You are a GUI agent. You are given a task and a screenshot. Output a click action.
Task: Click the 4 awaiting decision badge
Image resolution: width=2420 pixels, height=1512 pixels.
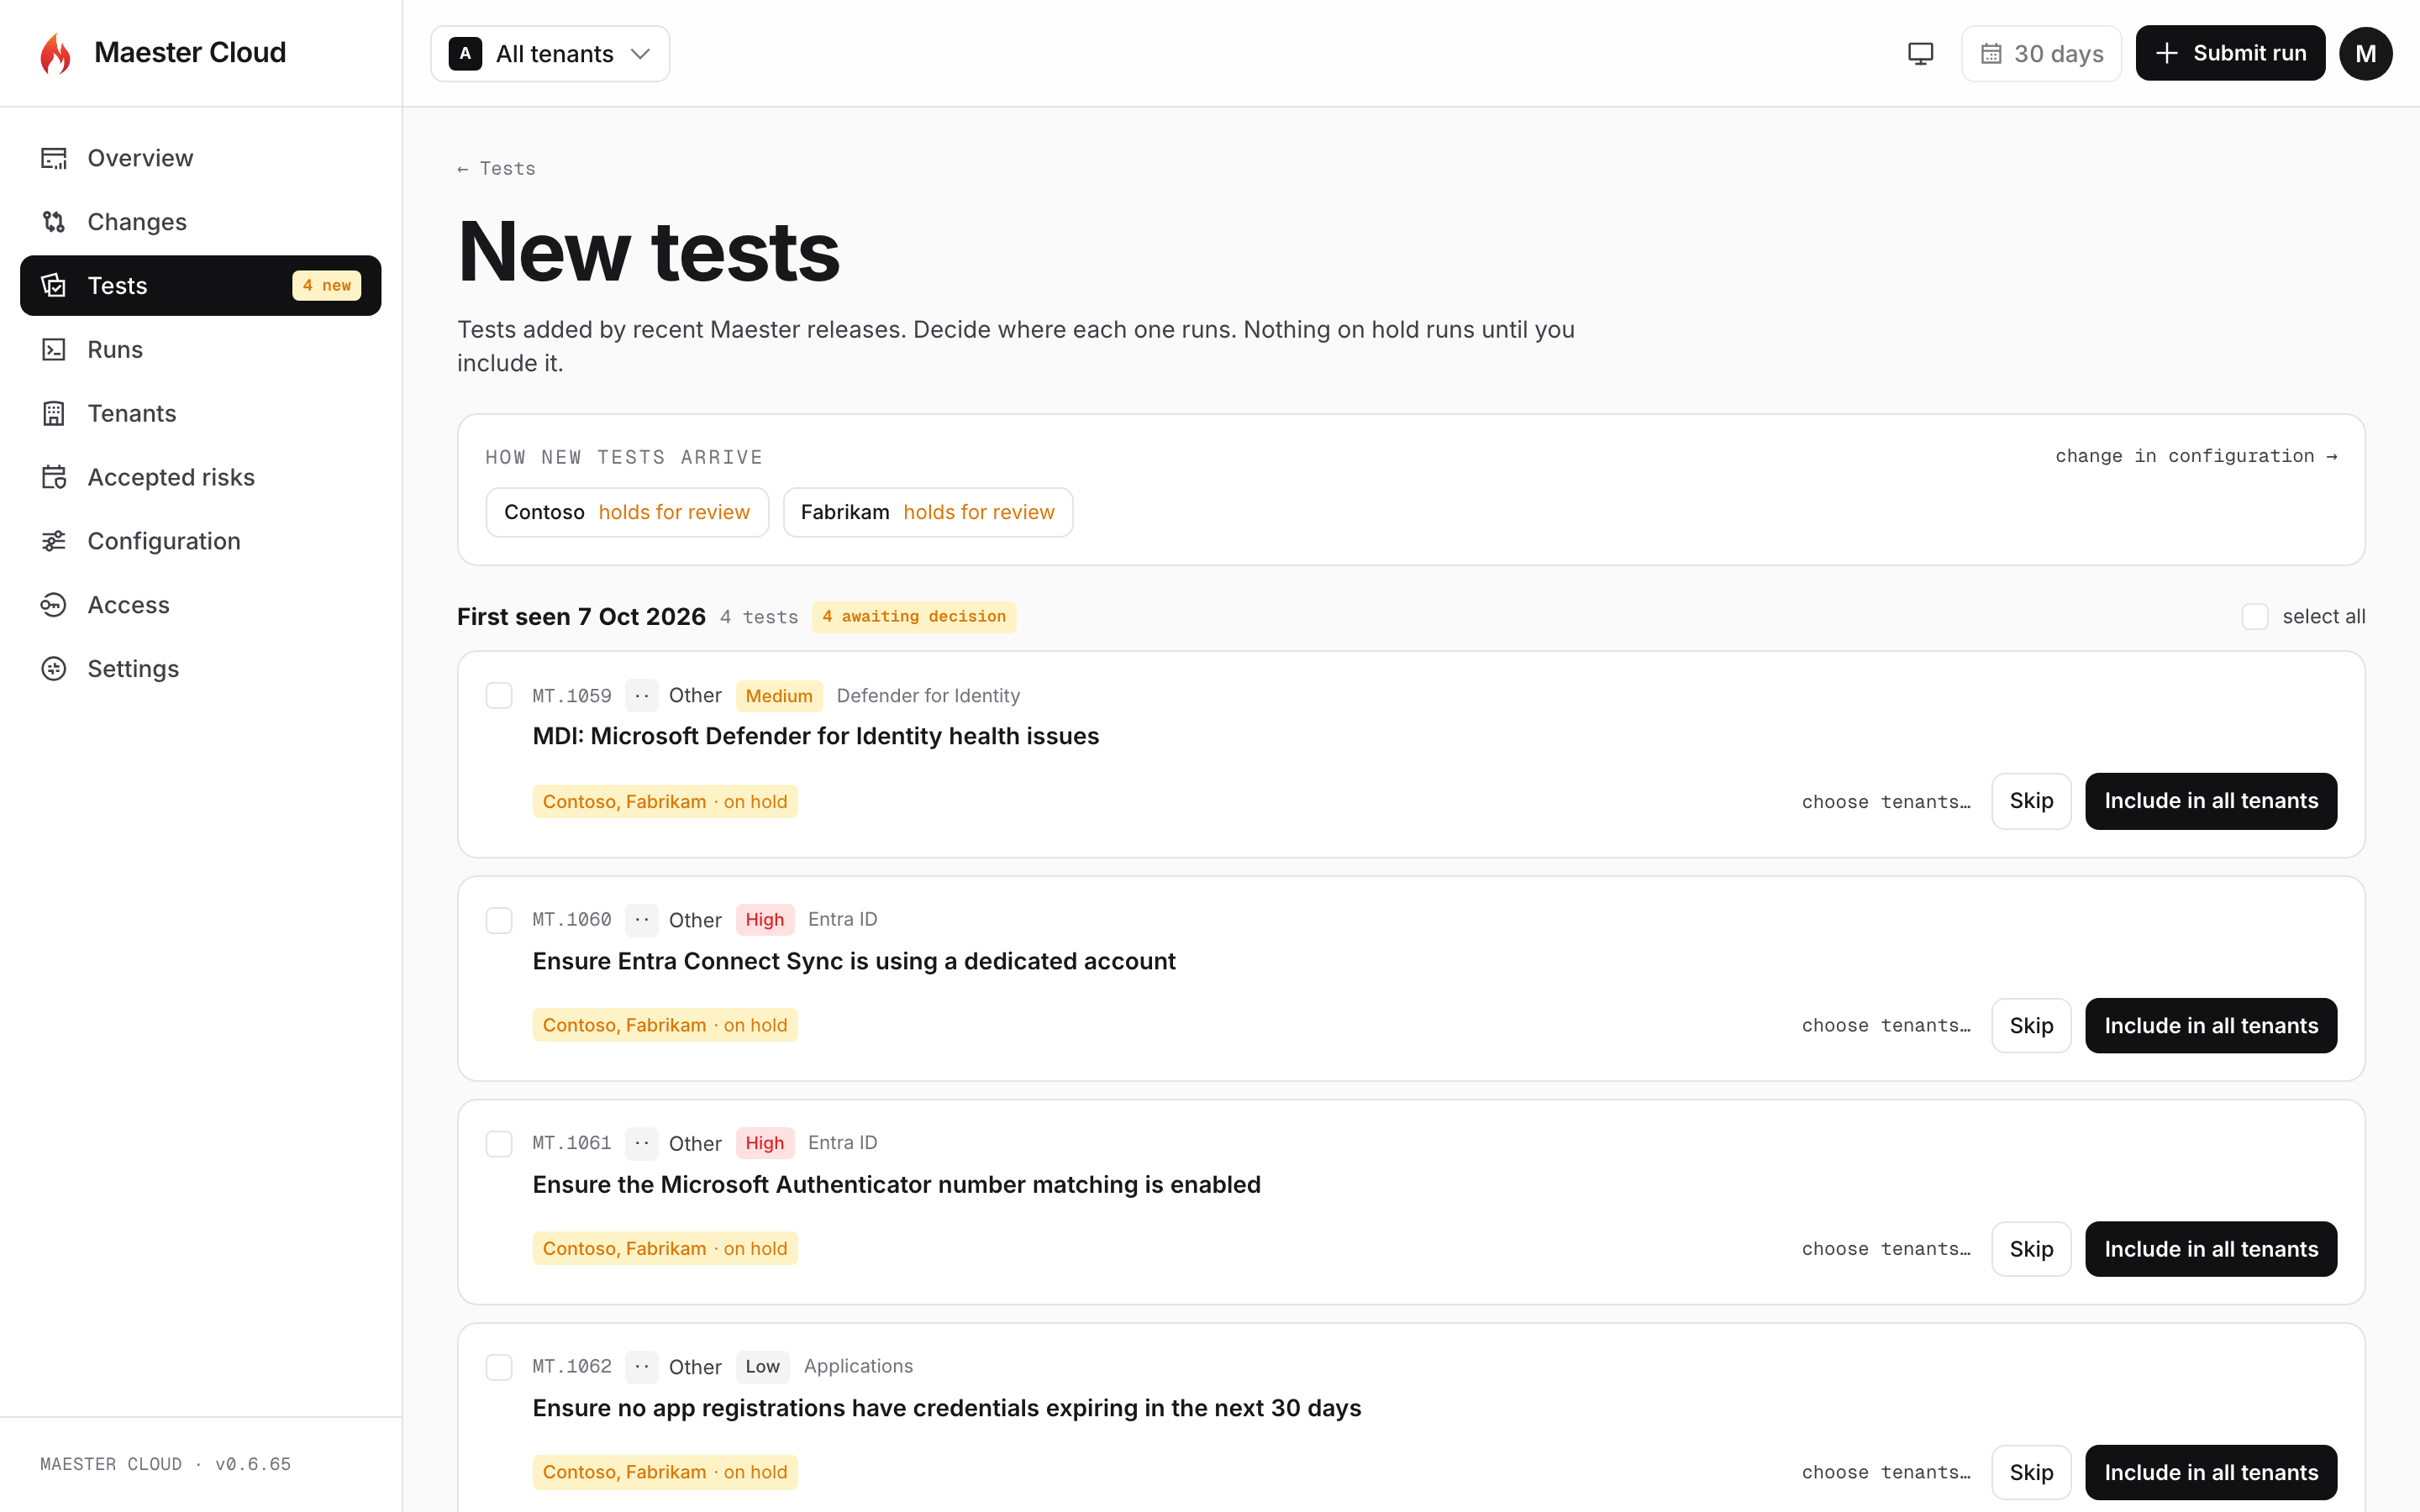click(914, 617)
